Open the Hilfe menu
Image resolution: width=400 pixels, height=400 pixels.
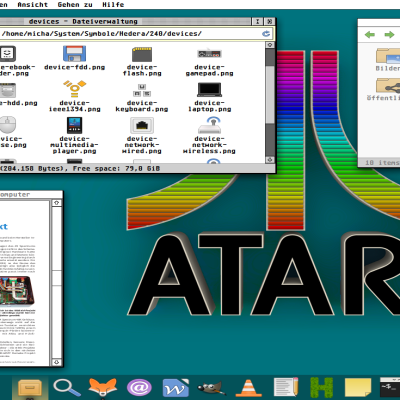113,5
